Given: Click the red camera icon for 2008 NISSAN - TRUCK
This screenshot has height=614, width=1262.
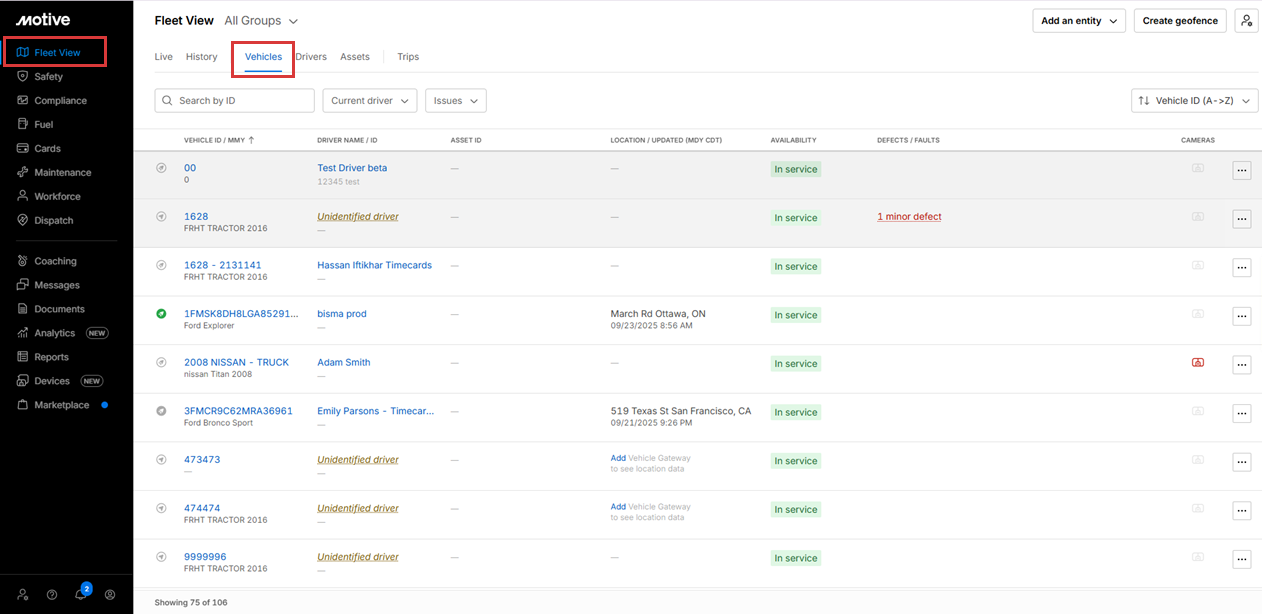Looking at the screenshot, I should click(1197, 363).
